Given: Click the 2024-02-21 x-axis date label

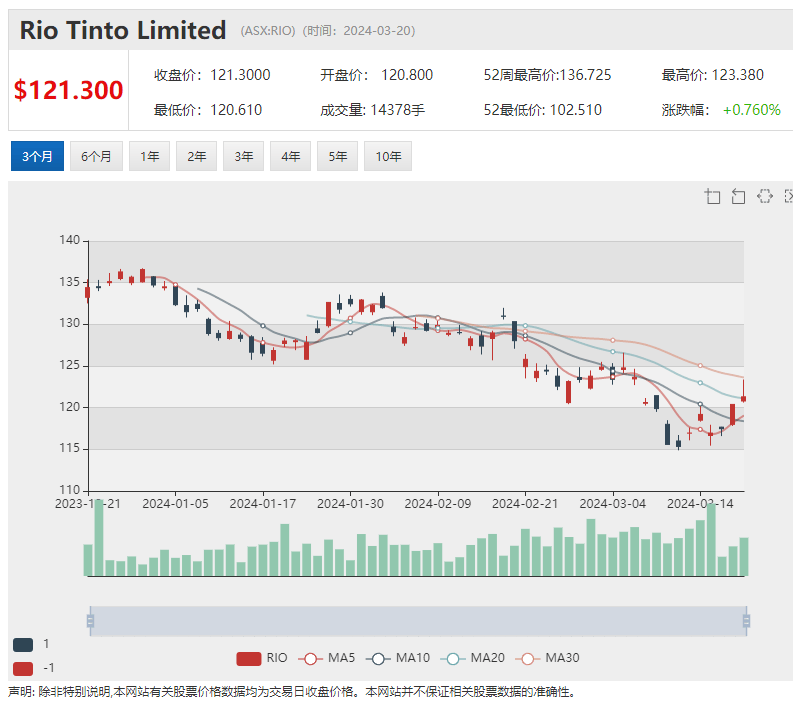Looking at the screenshot, I should (525, 504).
